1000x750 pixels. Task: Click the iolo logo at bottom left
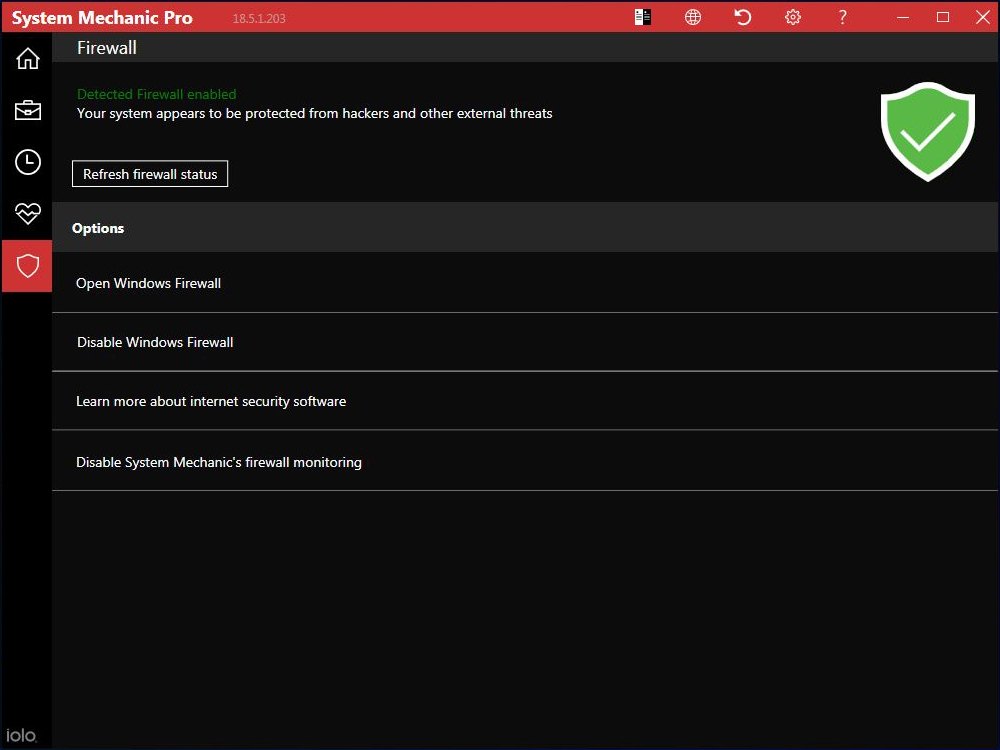point(23,734)
